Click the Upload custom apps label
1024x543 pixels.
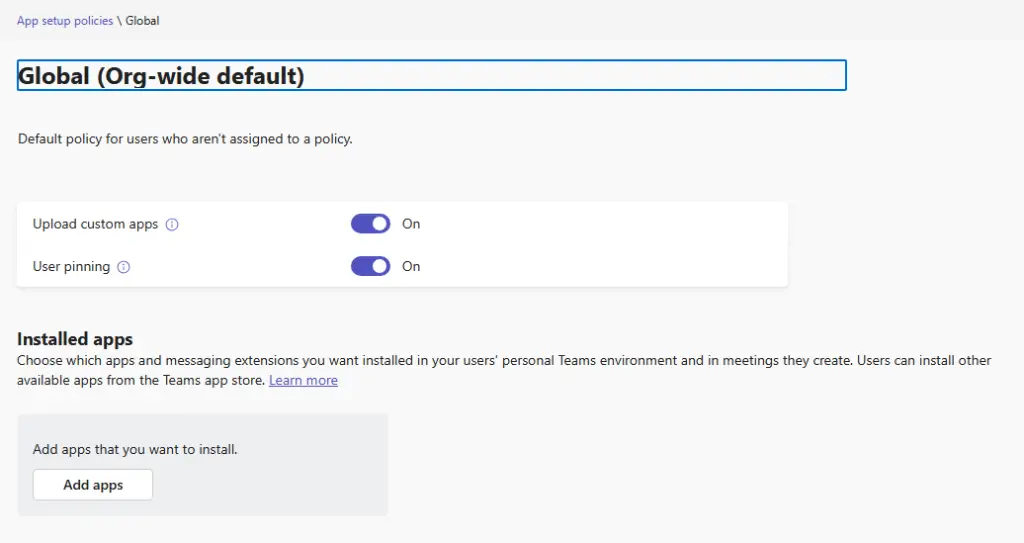coord(95,224)
